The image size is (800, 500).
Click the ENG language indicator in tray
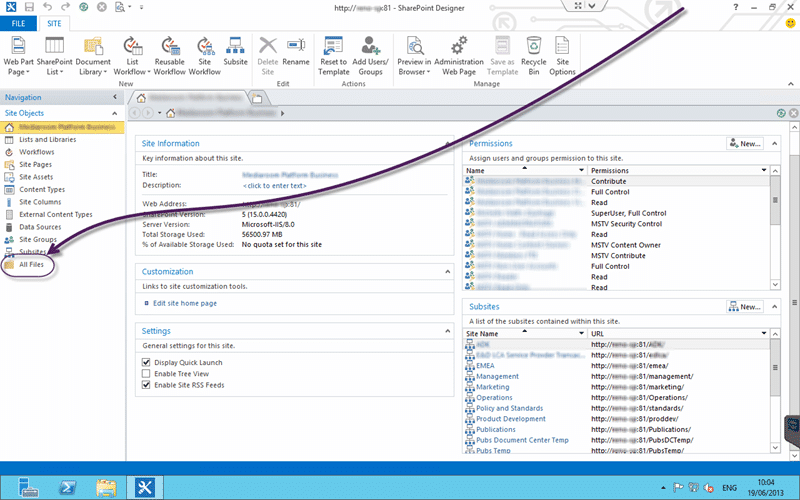coord(730,488)
